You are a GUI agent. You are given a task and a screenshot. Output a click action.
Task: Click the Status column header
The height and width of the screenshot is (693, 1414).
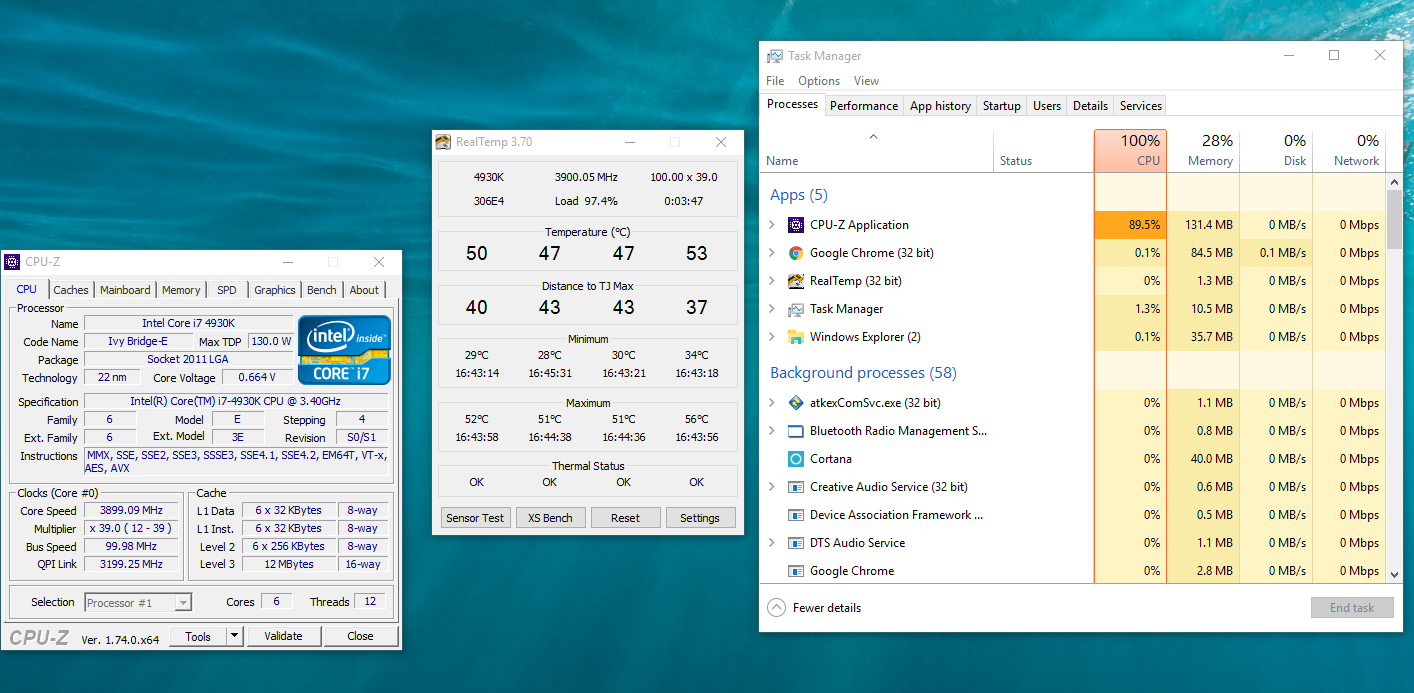click(x=1044, y=150)
